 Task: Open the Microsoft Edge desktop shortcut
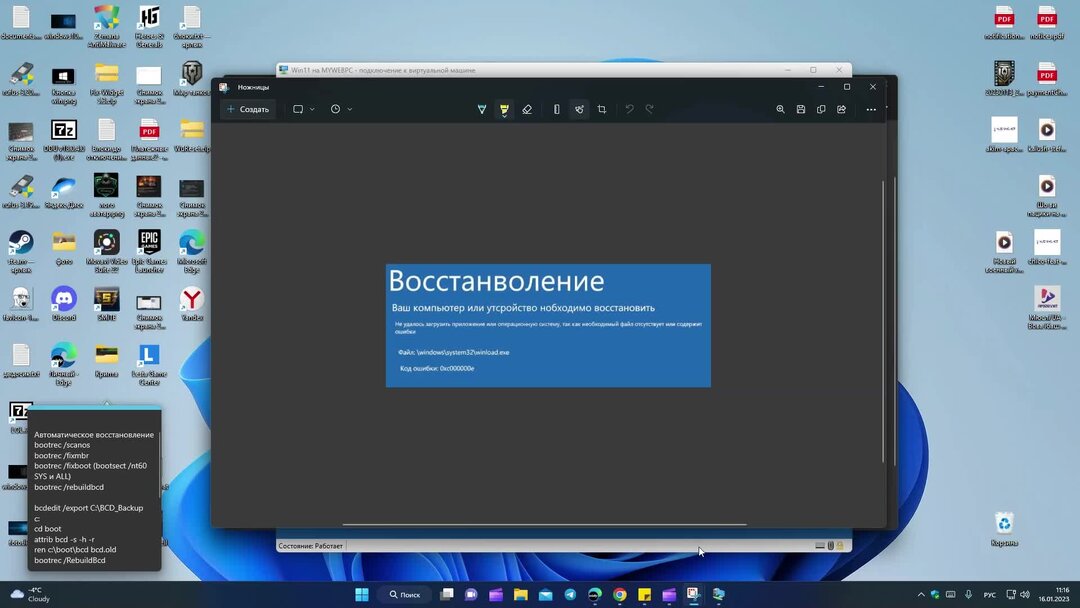(x=191, y=252)
